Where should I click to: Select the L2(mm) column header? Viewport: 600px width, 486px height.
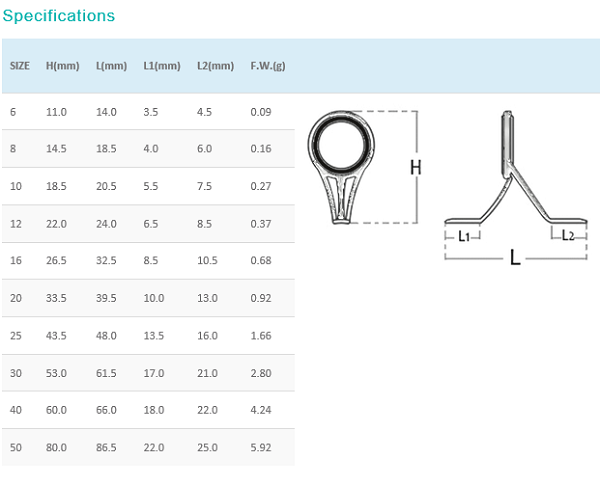click(x=215, y=66)
